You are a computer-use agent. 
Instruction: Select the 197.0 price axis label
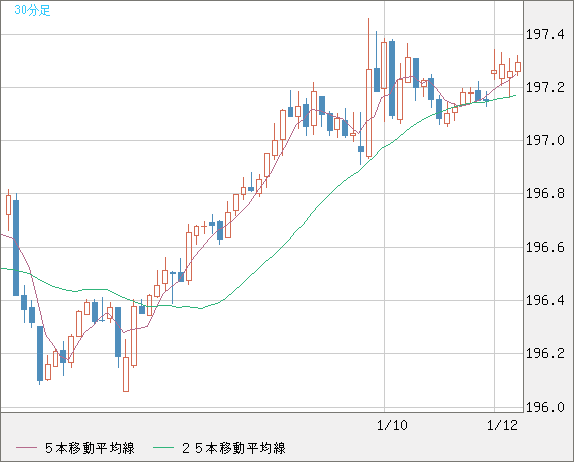click(x=545, y=140)
